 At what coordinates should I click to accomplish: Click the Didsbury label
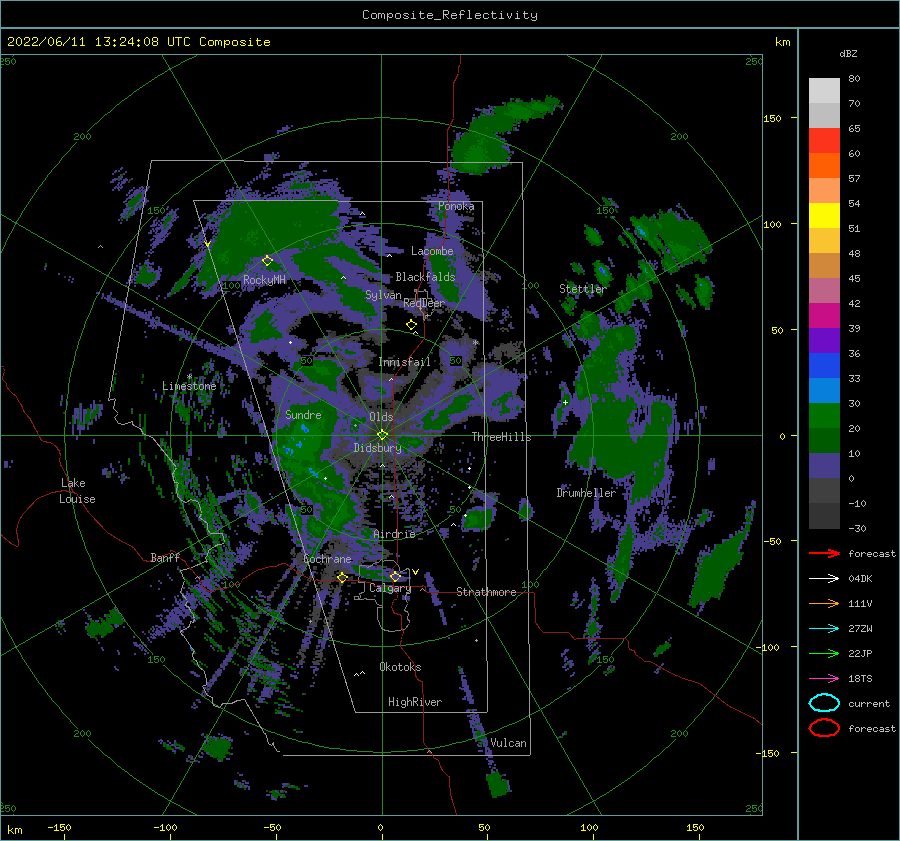click(378, 448)
